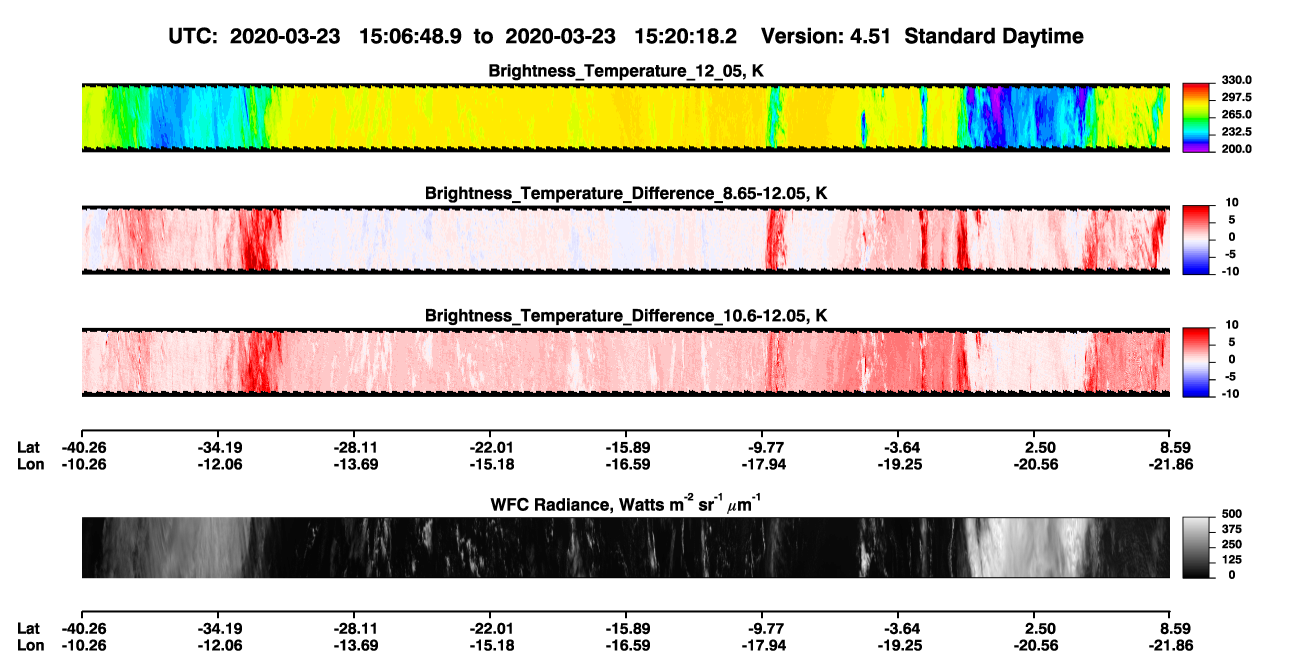Click the "Lon" row label under 10.6-12.05 panel
This screenshot has height=667, width=1300.
[30, 464]
